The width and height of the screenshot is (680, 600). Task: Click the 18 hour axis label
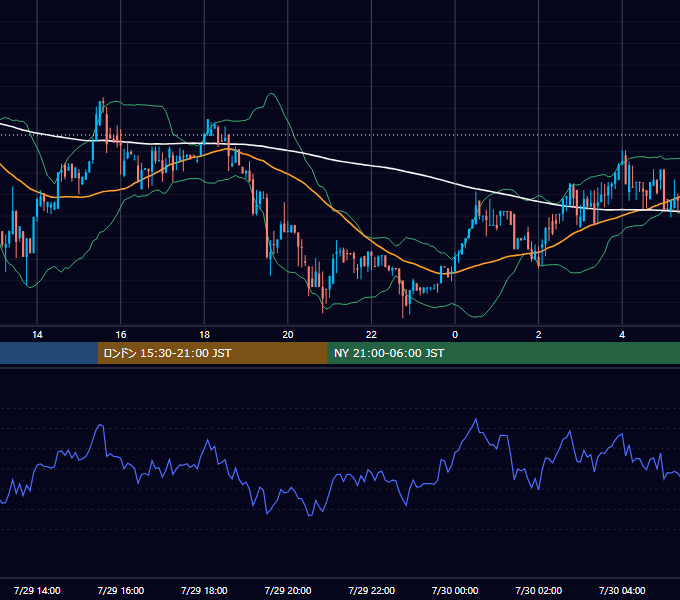tap(204, 335)
